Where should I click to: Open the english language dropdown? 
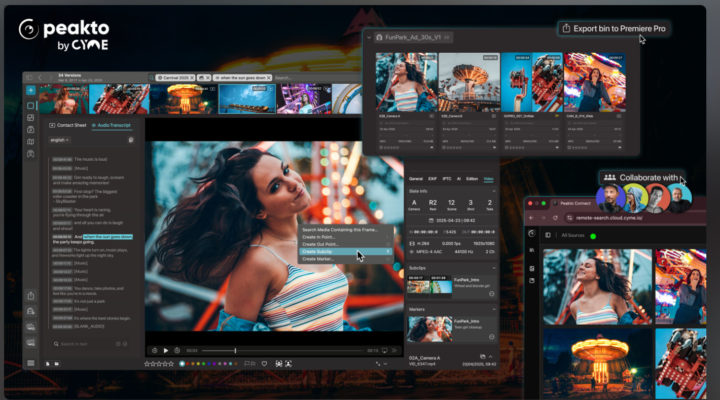(60, 140)
